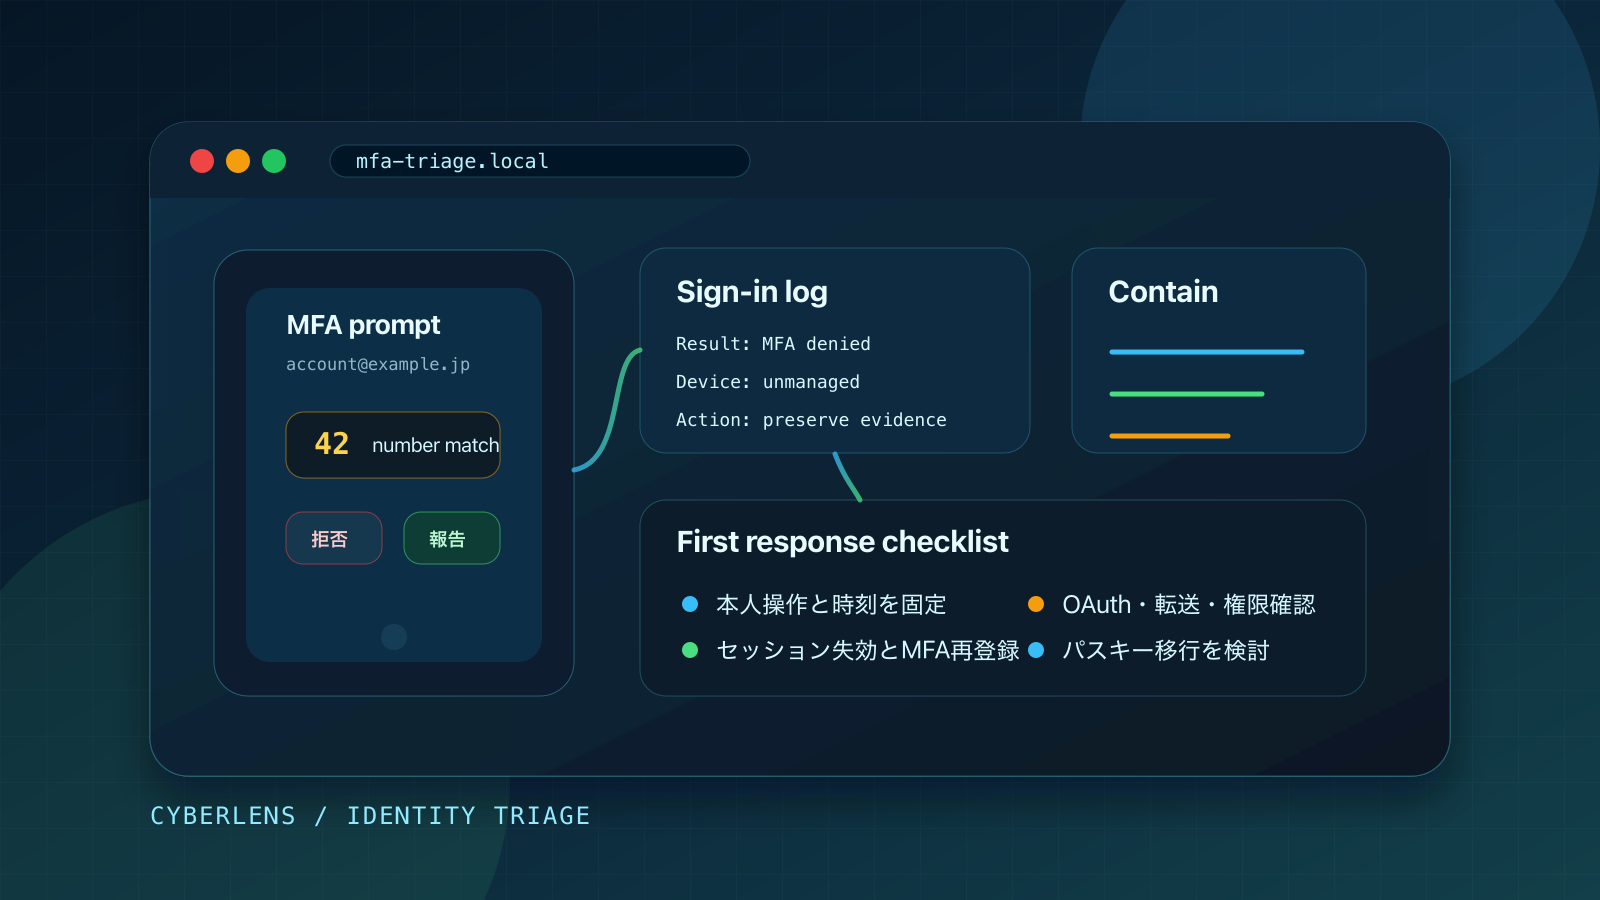Click the blue bar in Contain card
Image resolution: width=1600 pixels, height=900 pixels.
tap(1207, 352)
